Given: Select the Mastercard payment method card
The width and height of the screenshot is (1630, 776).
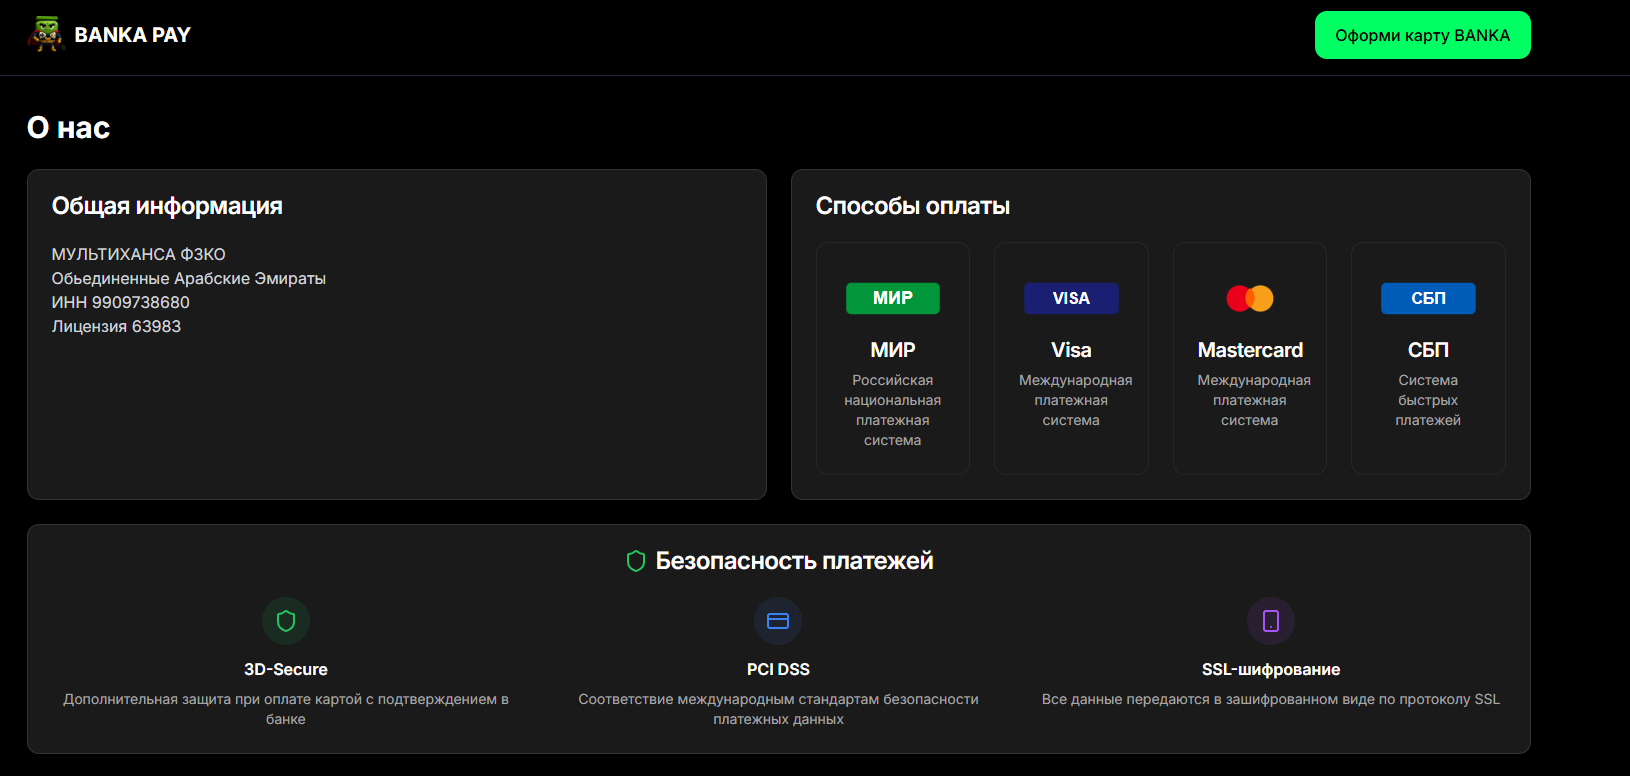Looking at the screenshot, I should [x=1250, y=358].
